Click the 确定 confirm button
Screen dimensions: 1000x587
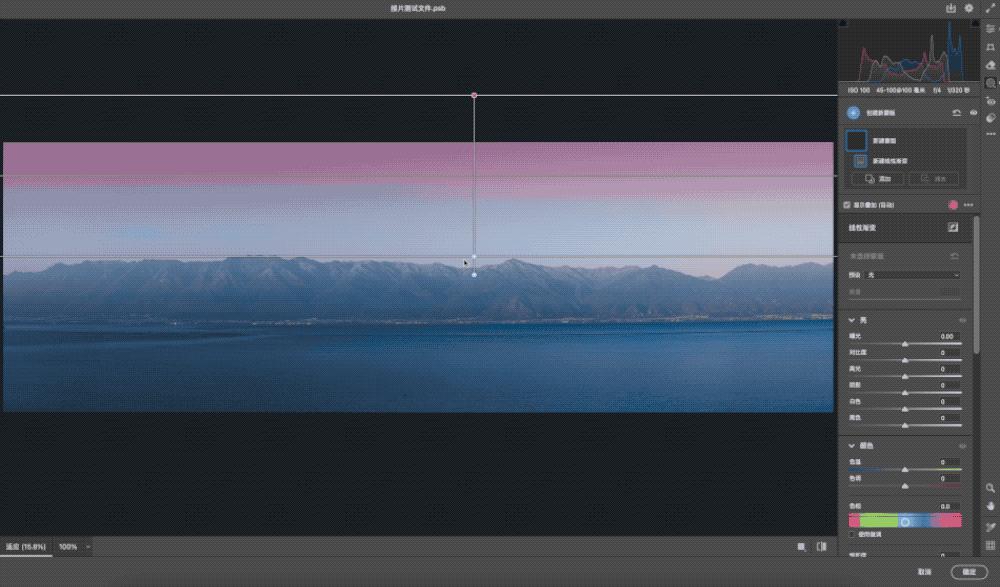pyautogui.click(x=969, y=572)
